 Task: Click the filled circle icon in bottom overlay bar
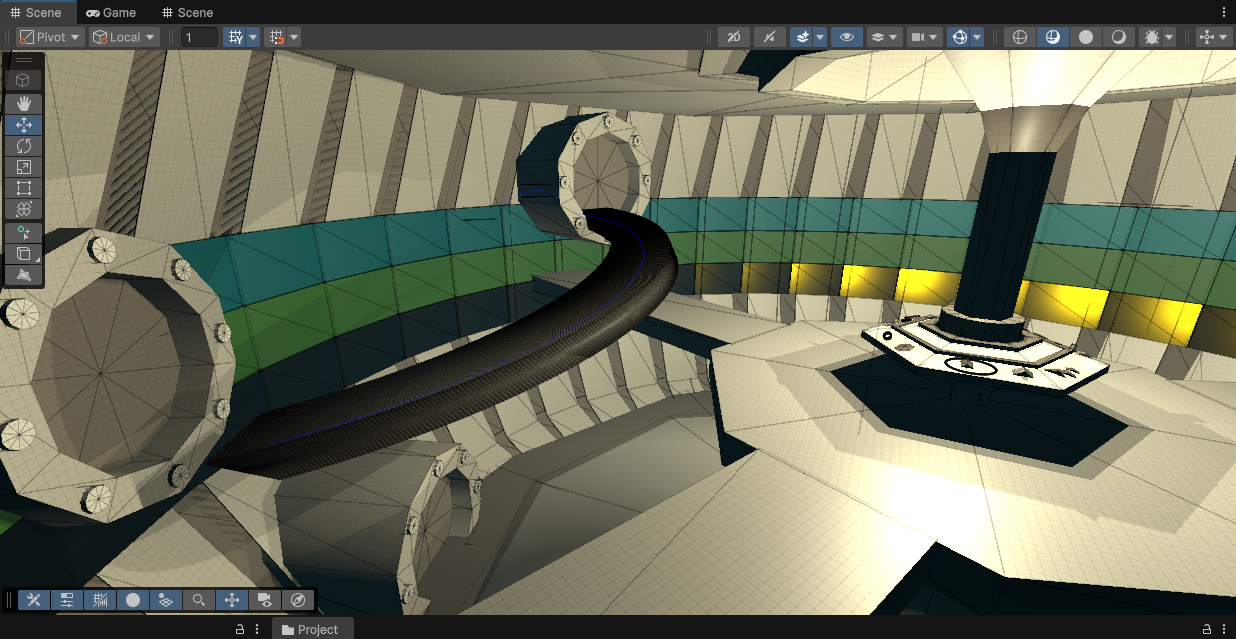pyautogui.click(x=133, y=600)
